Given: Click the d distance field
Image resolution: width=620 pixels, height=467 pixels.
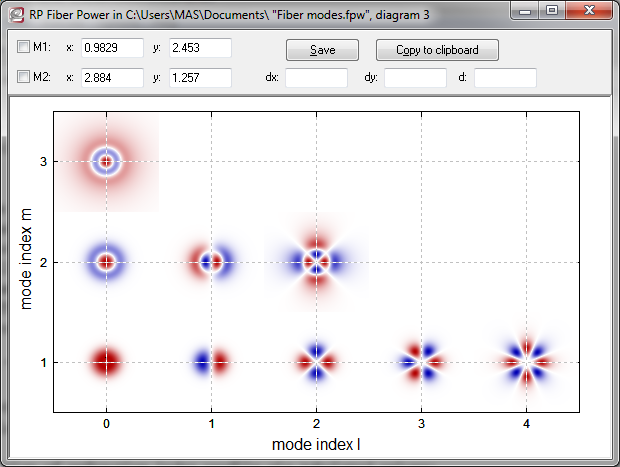Looking at the screenshot, I should (x=505, y=77).
